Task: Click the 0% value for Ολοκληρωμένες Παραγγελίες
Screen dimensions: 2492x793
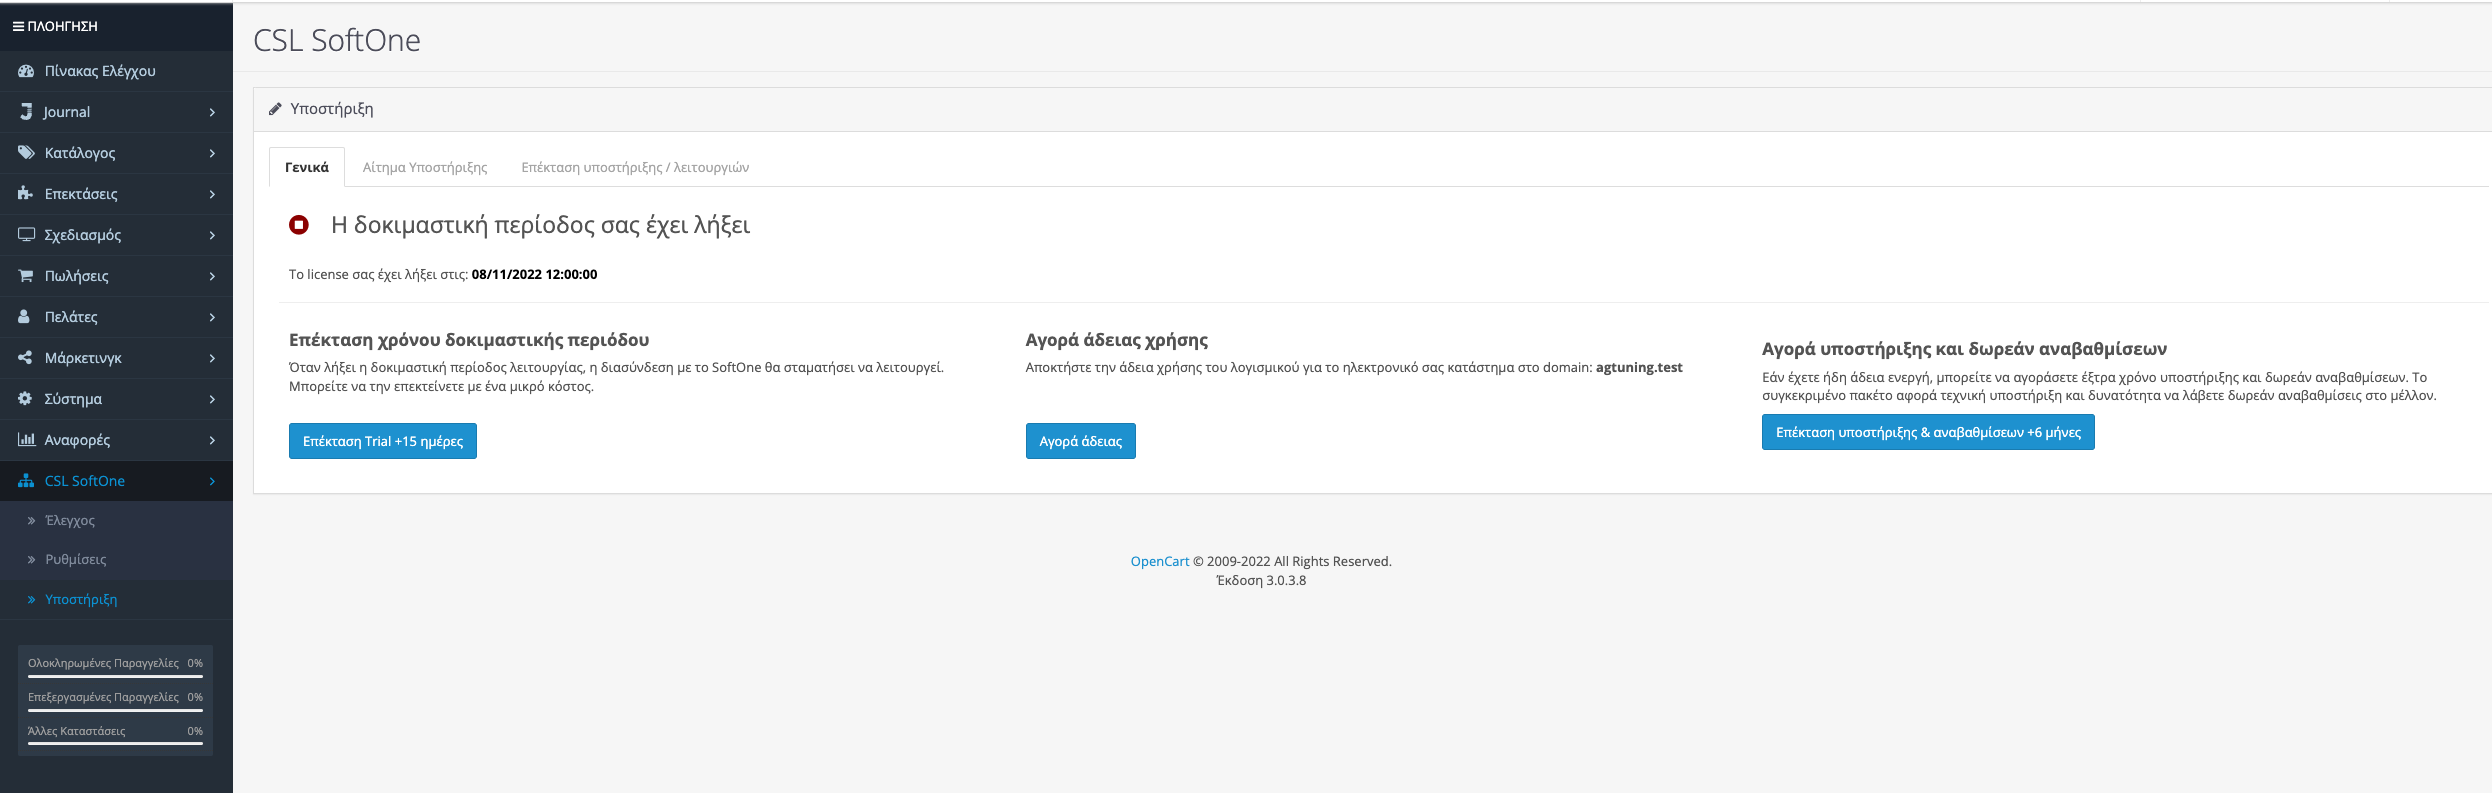Action: (195, 663)
